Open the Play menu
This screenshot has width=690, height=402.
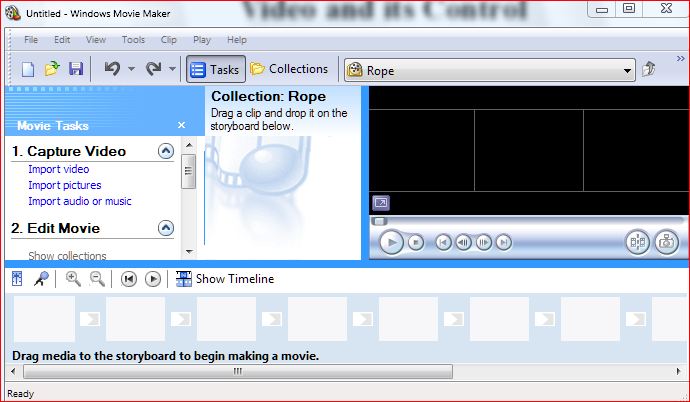[202, 40]
